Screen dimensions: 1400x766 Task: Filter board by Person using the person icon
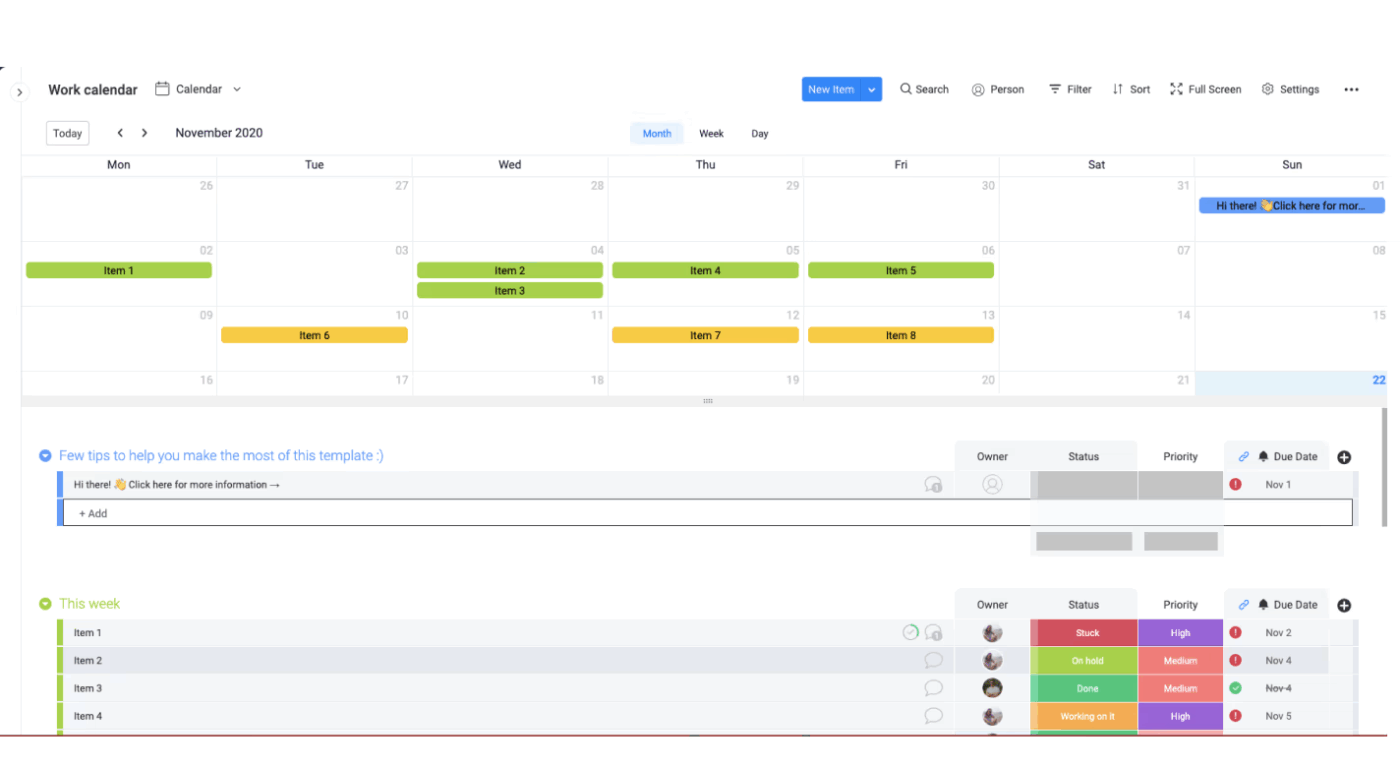(x=977, y=89)
